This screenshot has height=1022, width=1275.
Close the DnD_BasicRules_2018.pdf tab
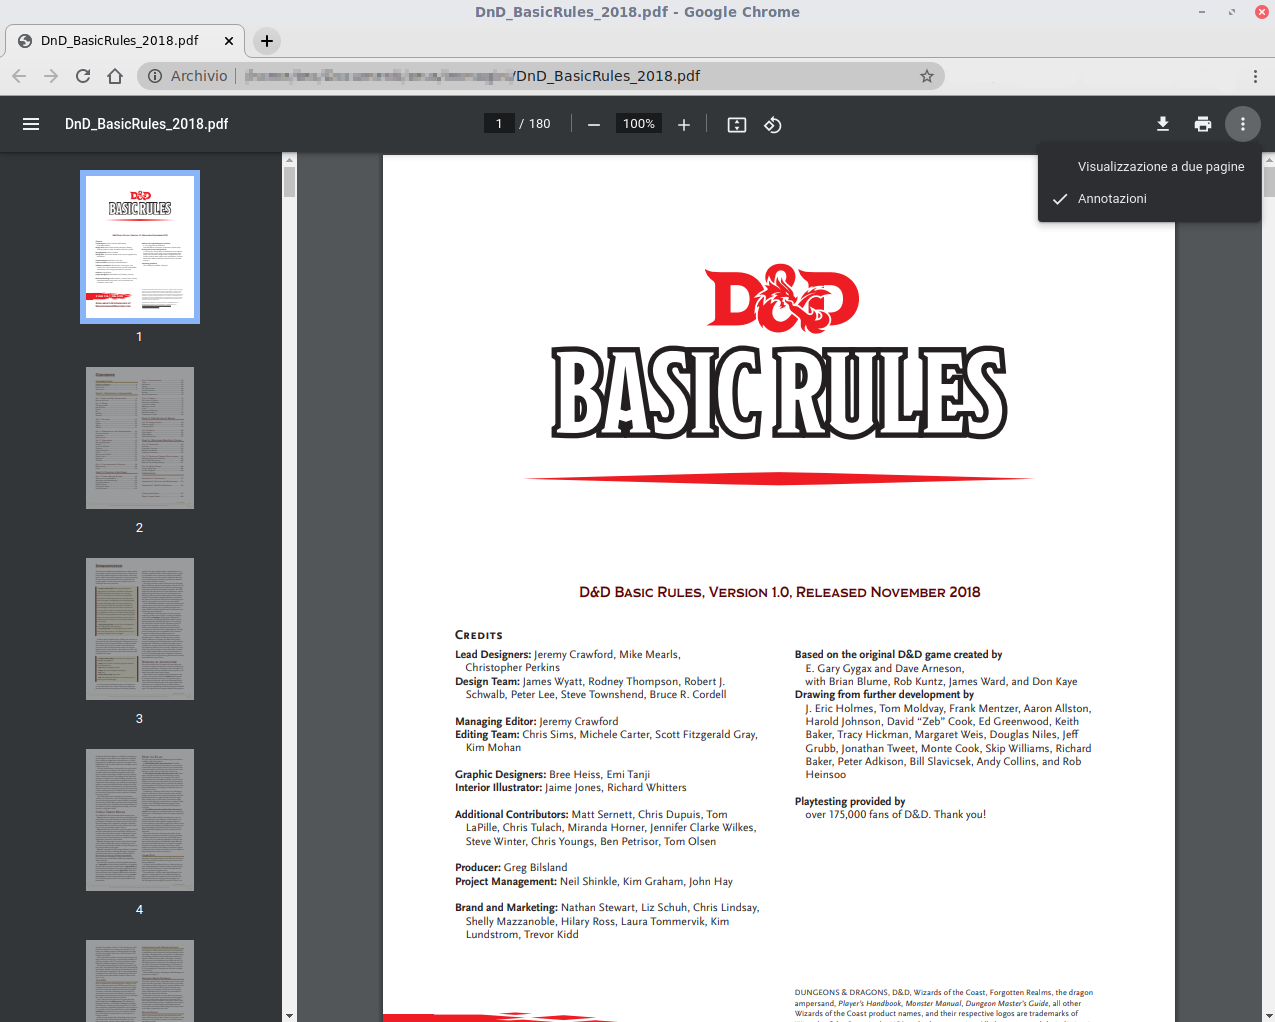click(229, 41)
